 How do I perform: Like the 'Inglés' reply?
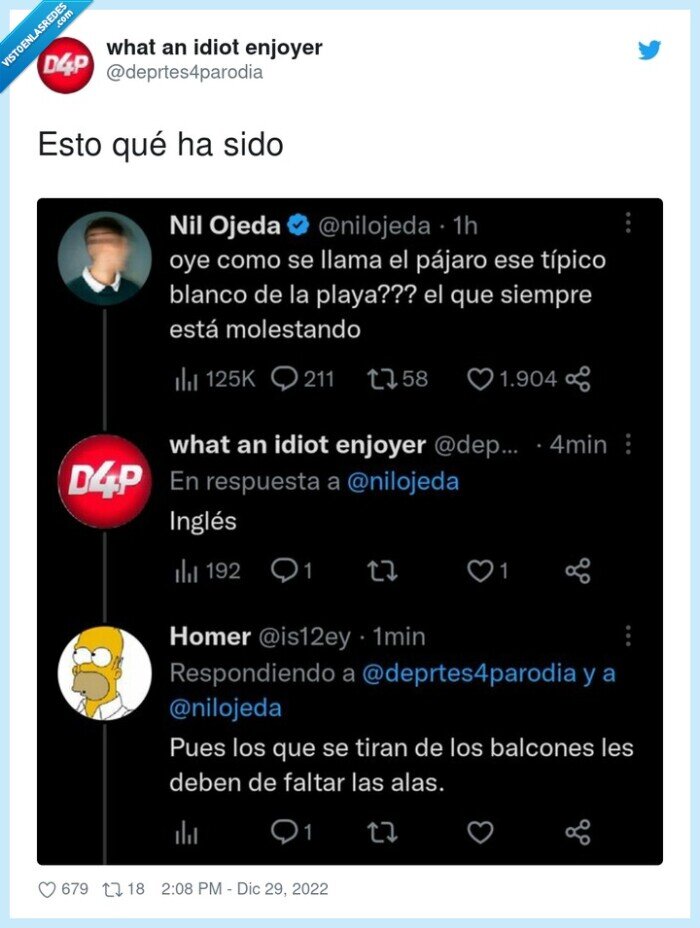(481, 571)
